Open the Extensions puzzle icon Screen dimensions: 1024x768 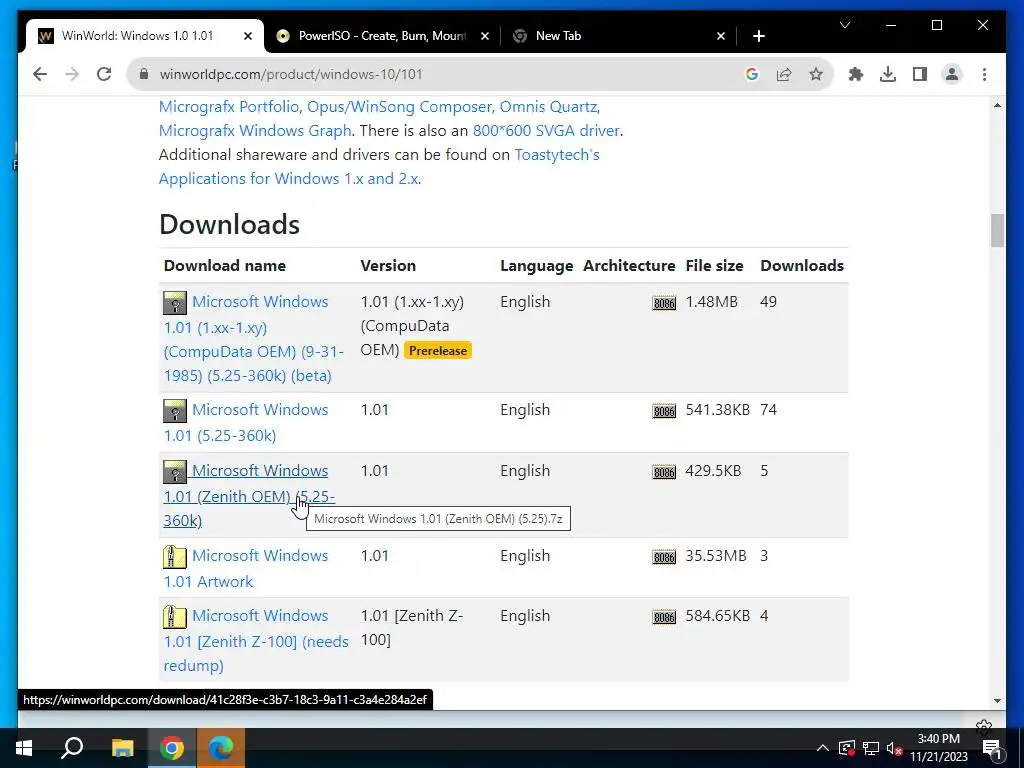(x=856, y=74)
